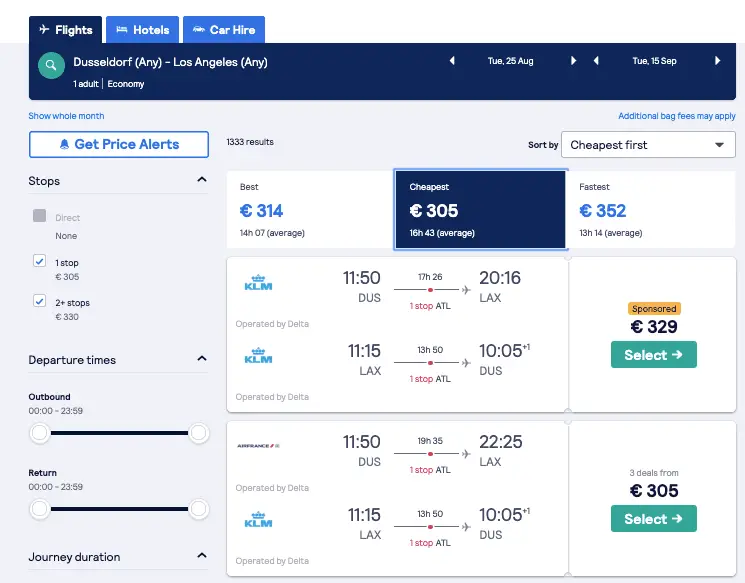Image resolution: width=745 pixels, height=583 pixels.
Task: Choose the Fastest €352 sorting card
Action: (x=651, y=210)
